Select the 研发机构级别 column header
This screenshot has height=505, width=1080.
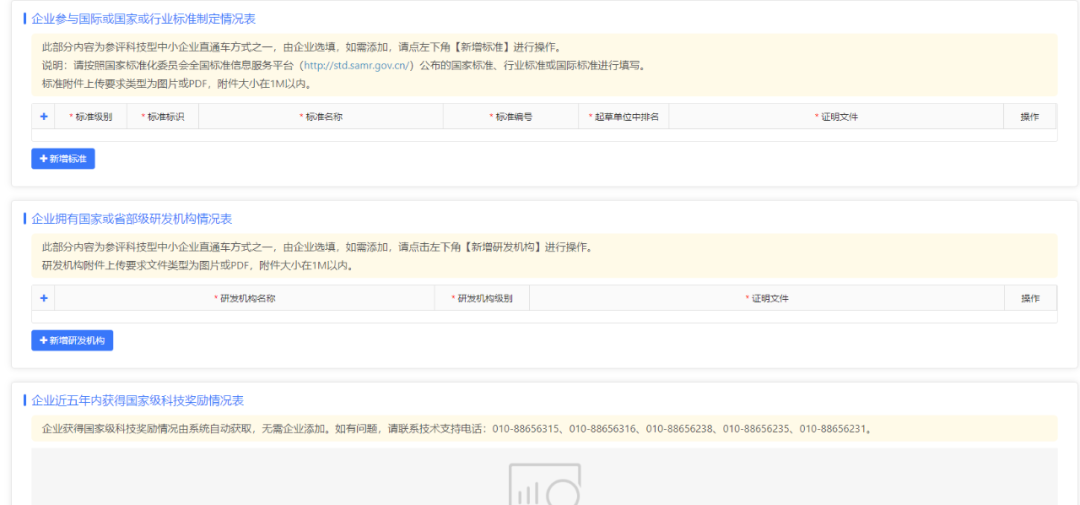[x=483, y=299]
